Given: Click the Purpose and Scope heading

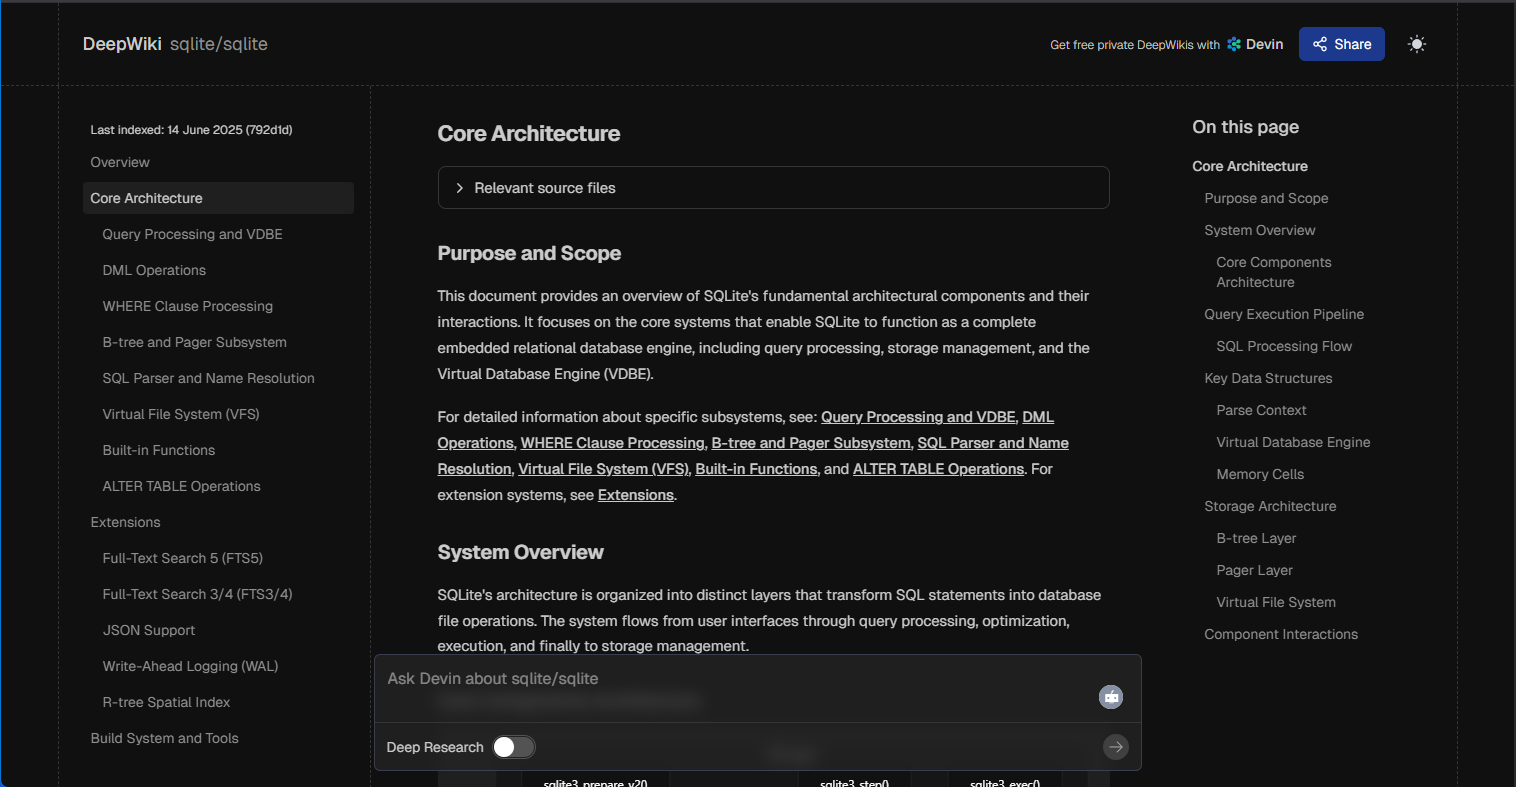Looking at the screenshot, I should pos(529,254).
